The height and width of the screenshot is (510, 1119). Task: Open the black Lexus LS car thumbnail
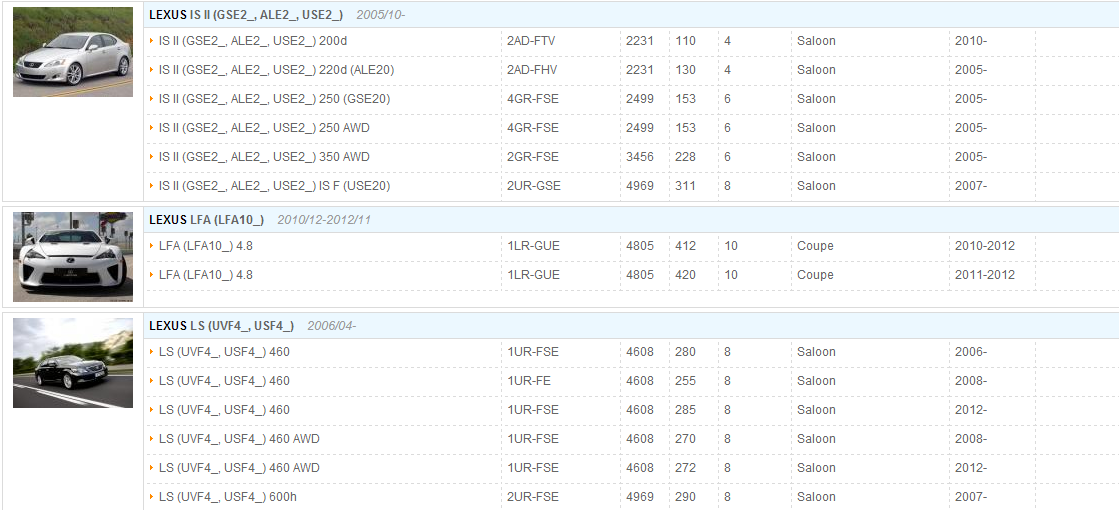pos(73,363)
